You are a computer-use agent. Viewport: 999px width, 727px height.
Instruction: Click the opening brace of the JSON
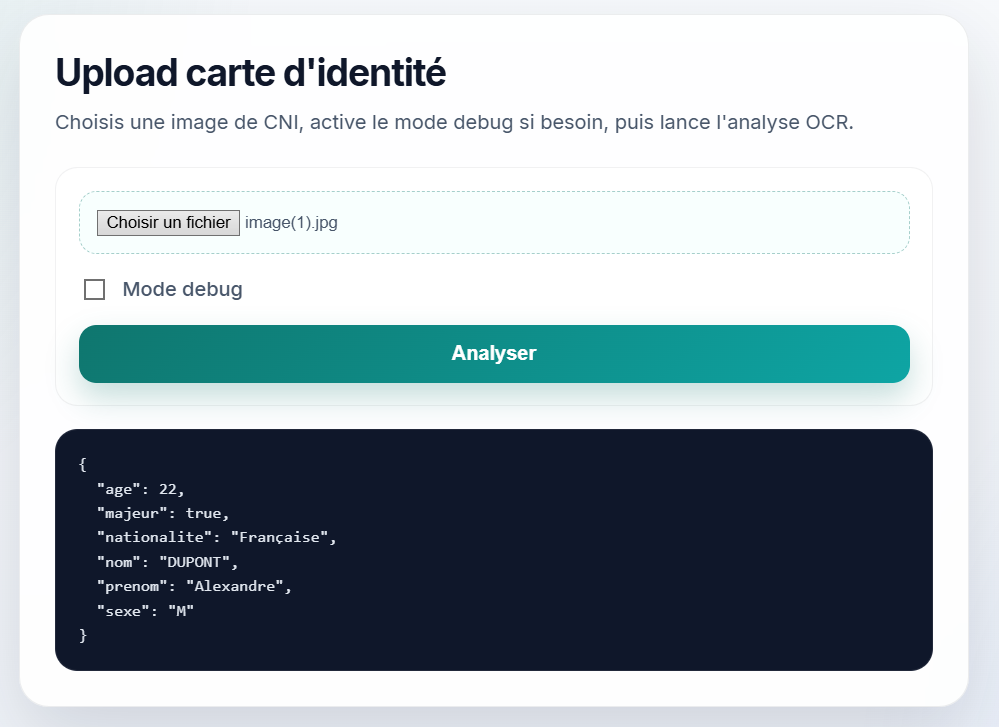click(x=83, y=465)
